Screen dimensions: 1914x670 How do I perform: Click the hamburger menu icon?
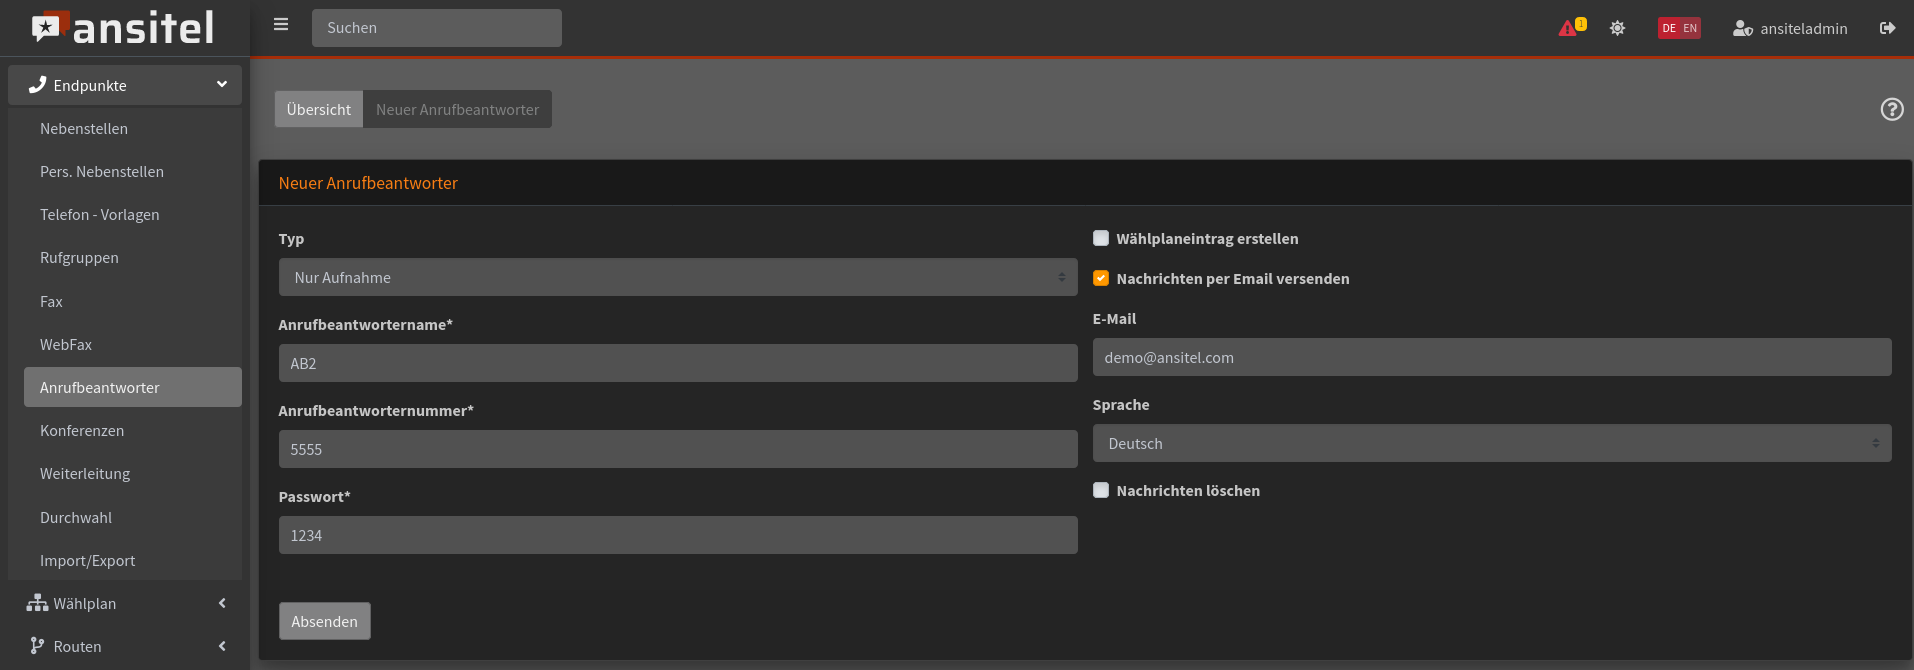pyautogui.click(x=281, y=25)
